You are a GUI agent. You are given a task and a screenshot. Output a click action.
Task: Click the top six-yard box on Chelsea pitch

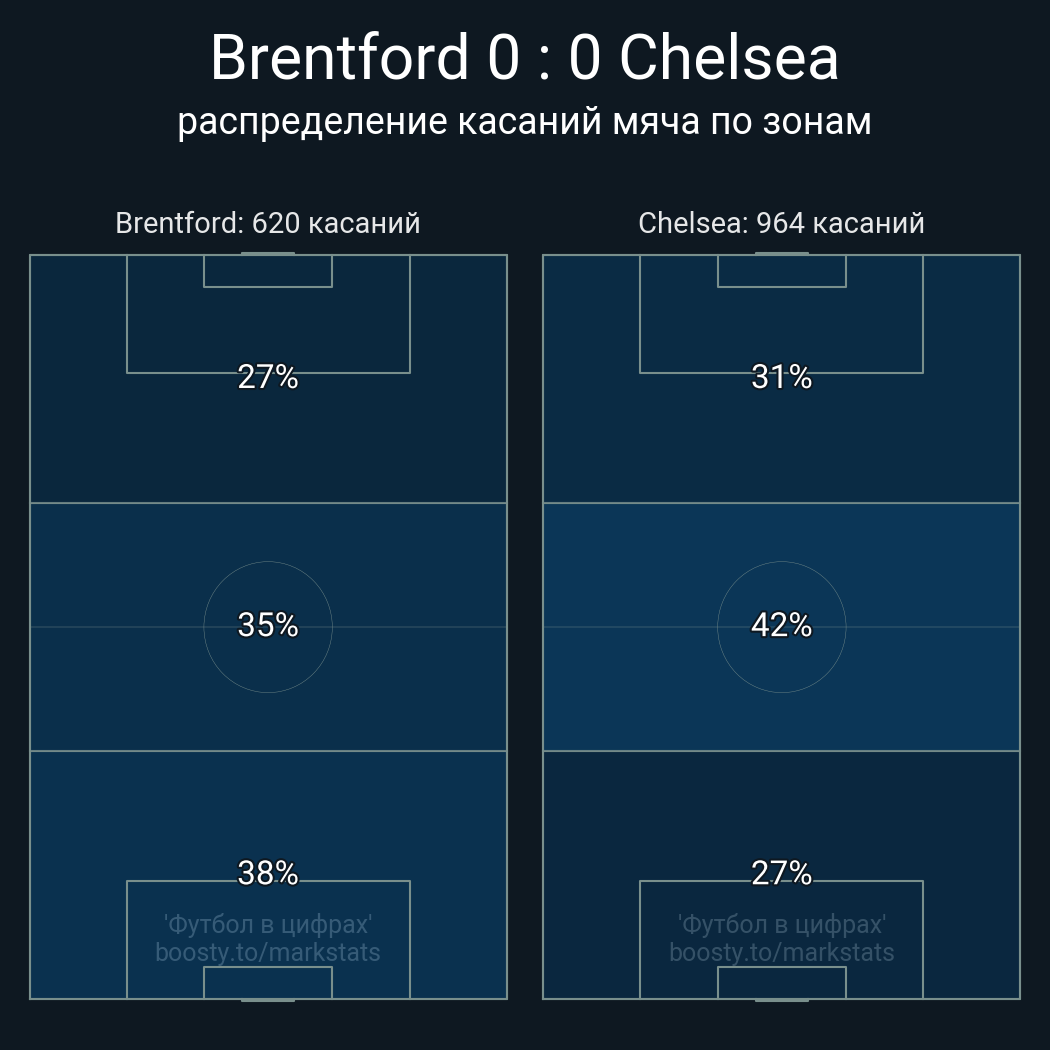[x=781, y=271]
